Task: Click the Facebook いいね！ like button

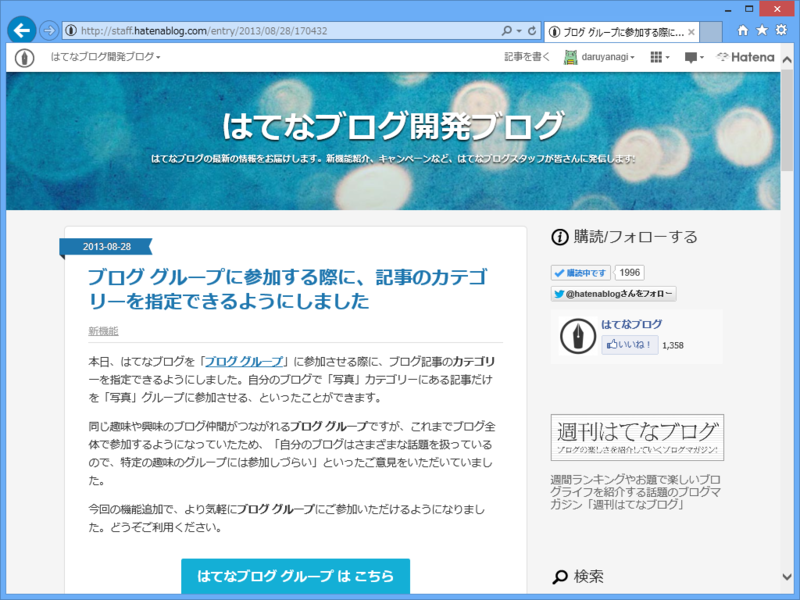Action: (630, 345)
